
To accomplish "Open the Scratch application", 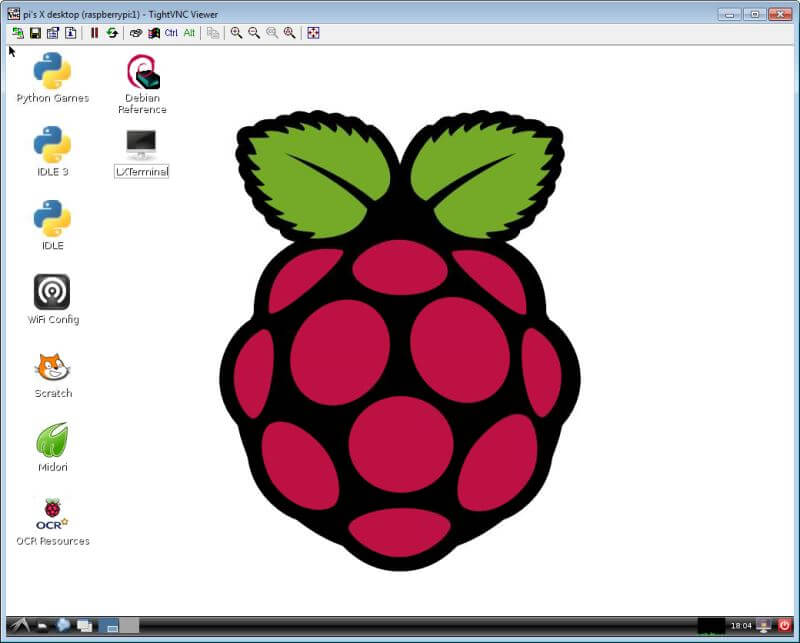I will [x=52, y=368].
